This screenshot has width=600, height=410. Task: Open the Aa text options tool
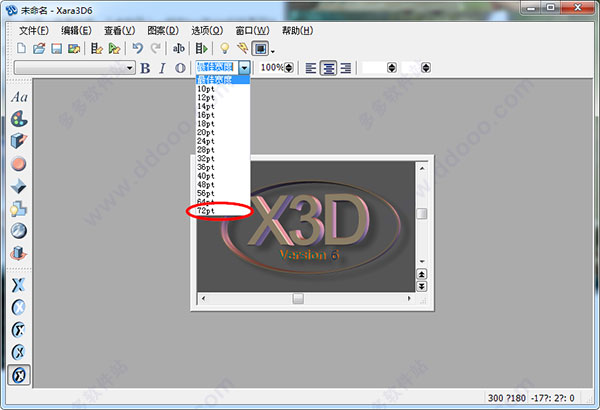[19, 97]
